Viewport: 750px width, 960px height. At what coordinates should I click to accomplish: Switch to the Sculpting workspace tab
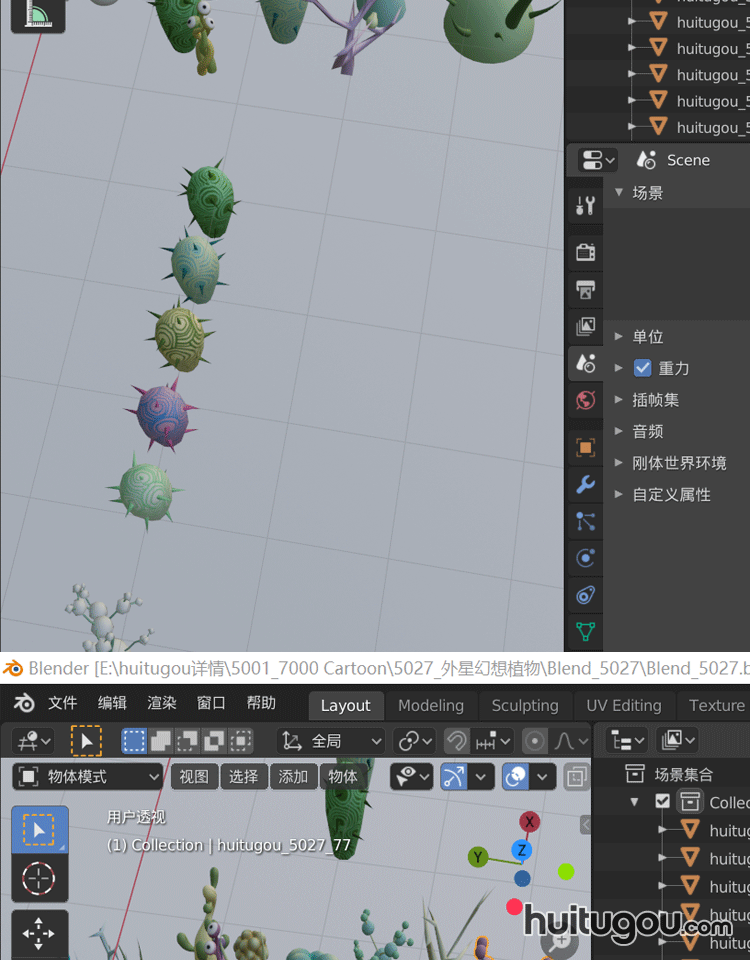525,706
